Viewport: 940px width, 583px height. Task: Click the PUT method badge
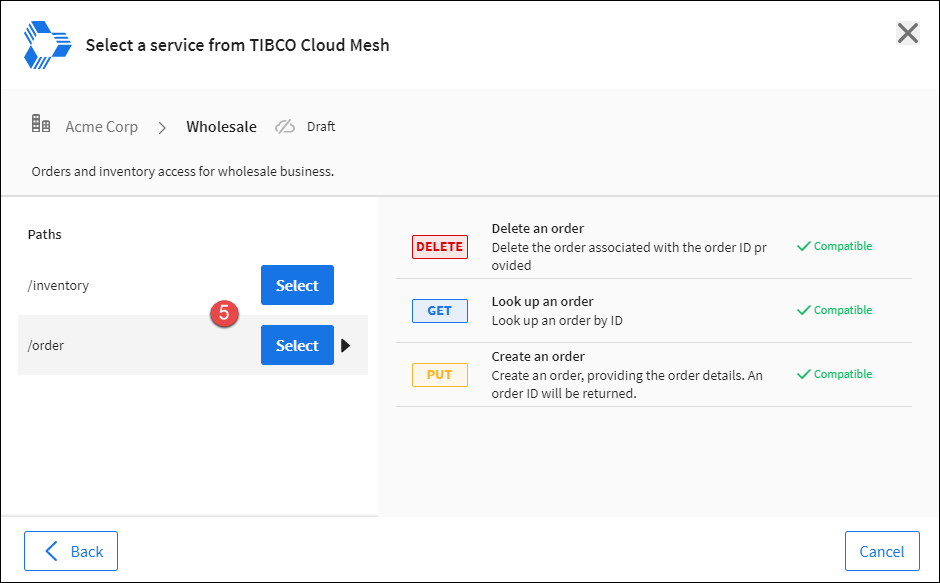tap(439, 375)
